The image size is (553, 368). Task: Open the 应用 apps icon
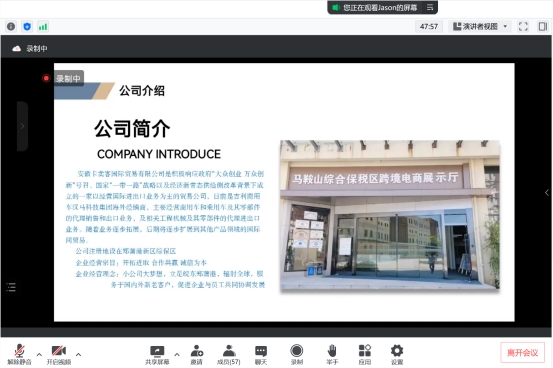[x=365, y=355]
